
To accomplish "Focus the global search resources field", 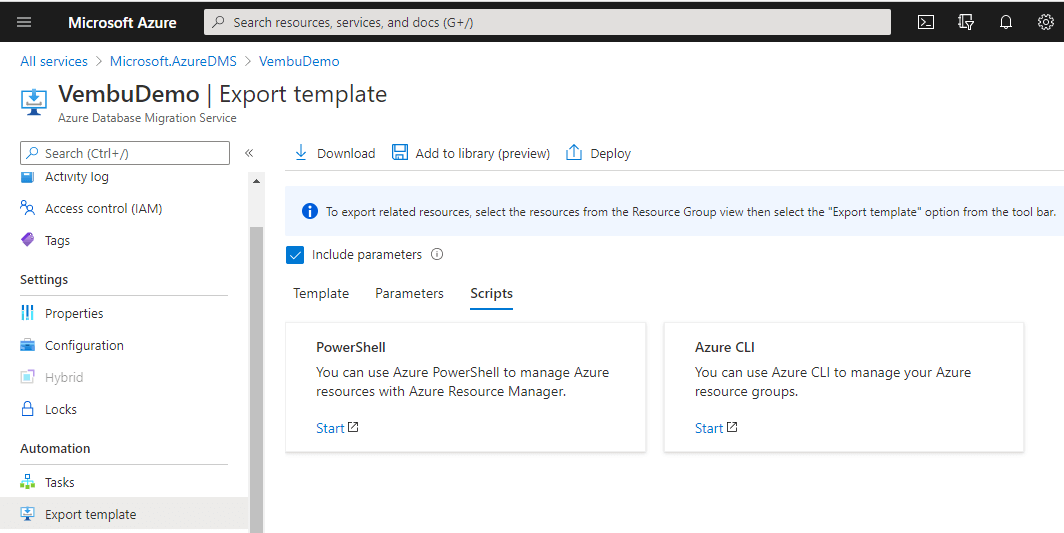I will point(548,22).
